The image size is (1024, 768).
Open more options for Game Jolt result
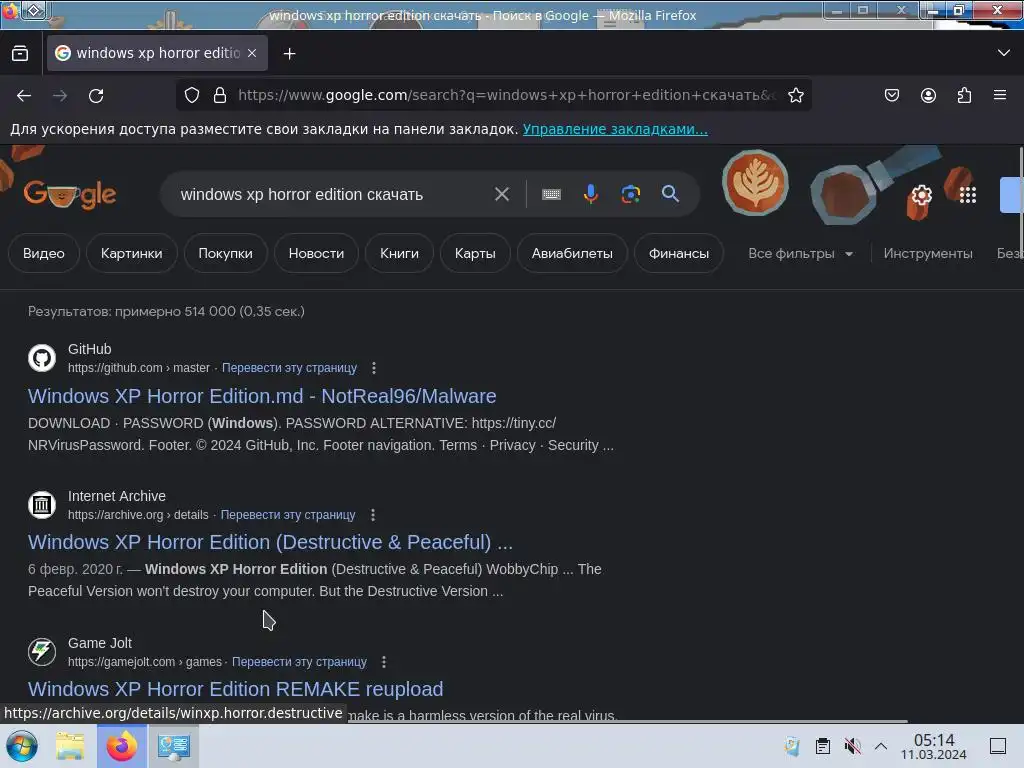click(x=384, y=662)
